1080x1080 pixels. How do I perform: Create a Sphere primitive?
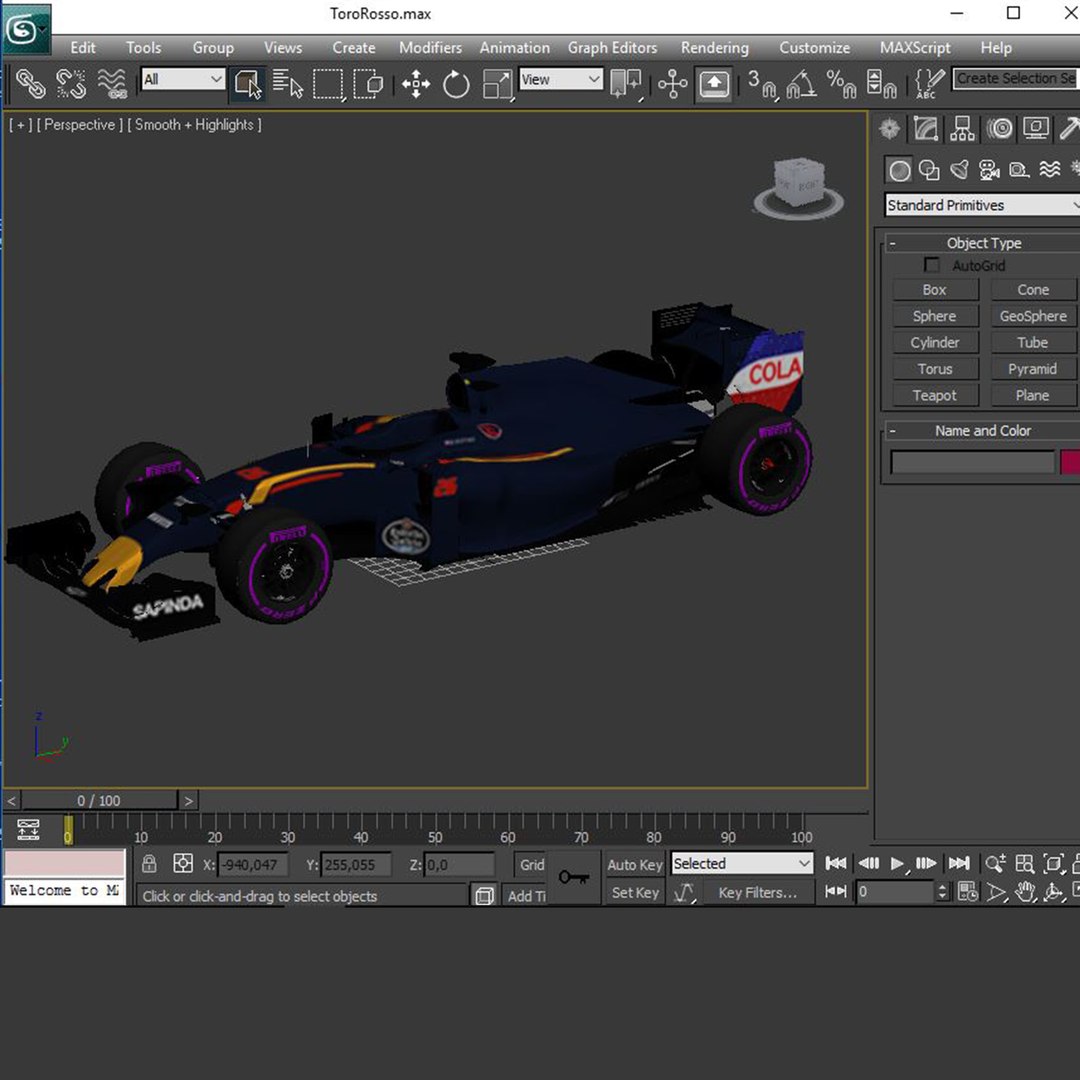(935, 316)
